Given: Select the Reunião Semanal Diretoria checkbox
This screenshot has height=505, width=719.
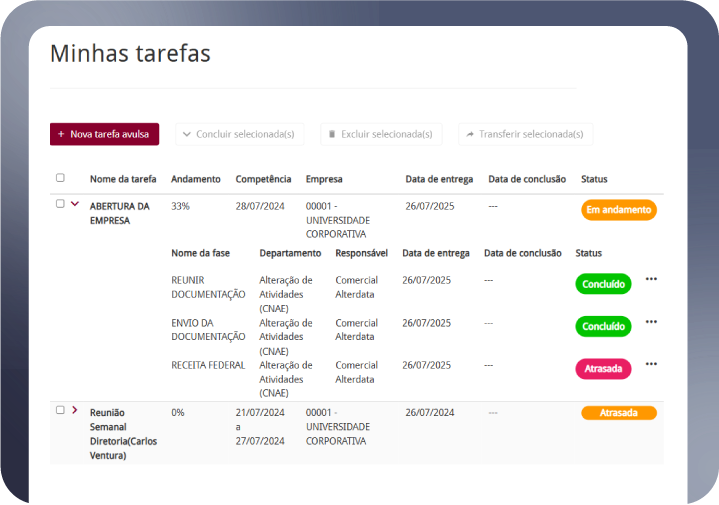Looking at the screenshot, I should pos(60,410).
